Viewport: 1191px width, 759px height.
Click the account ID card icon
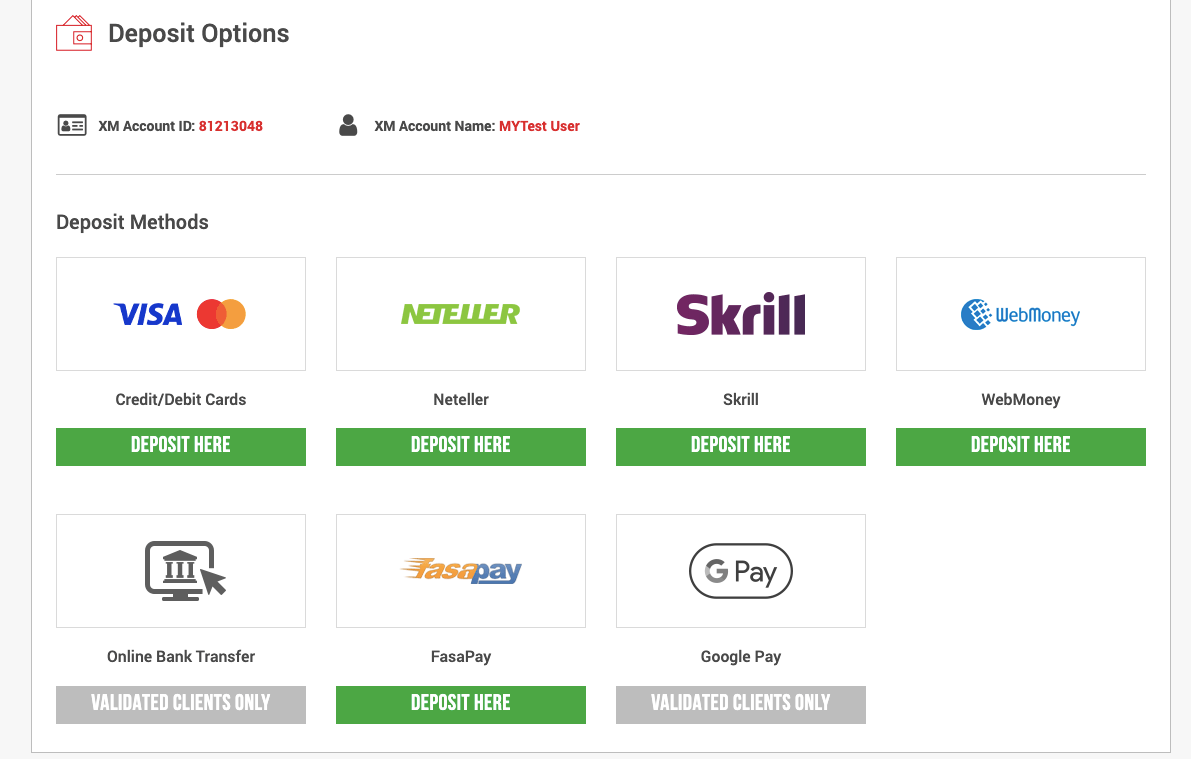72,125
